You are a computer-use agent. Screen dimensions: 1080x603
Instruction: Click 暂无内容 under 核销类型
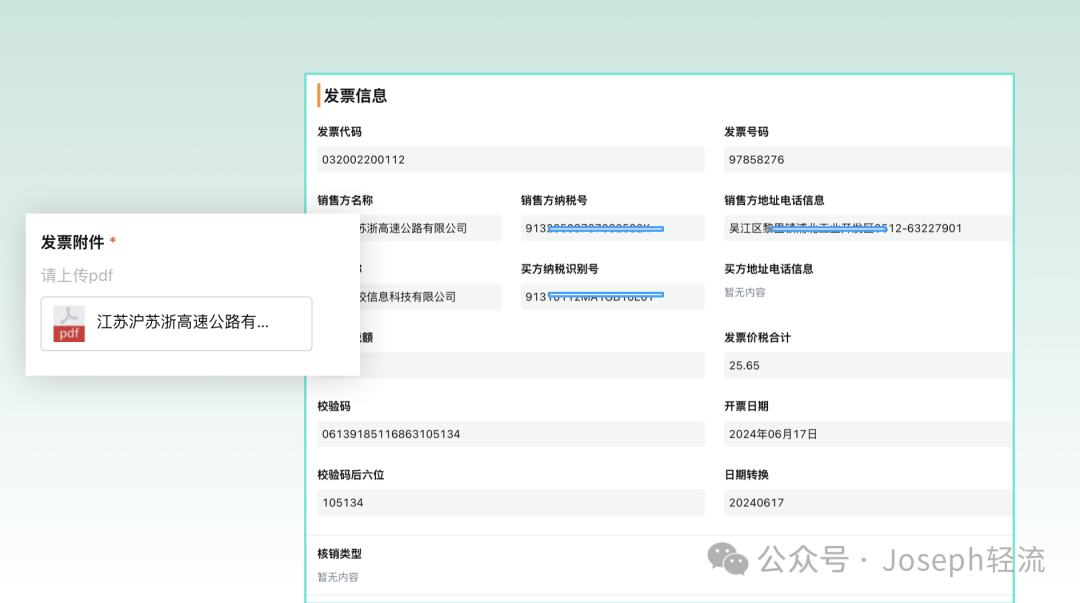point(338,577)
